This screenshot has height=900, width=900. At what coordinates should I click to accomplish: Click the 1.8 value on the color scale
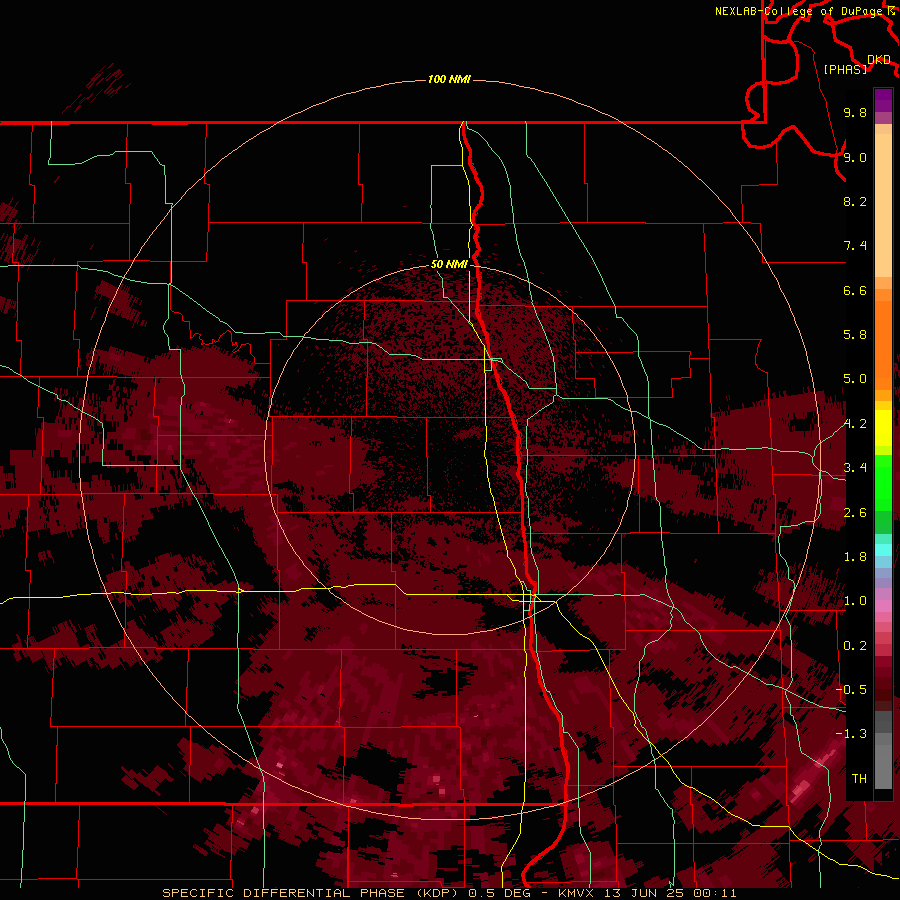point(855,557)
